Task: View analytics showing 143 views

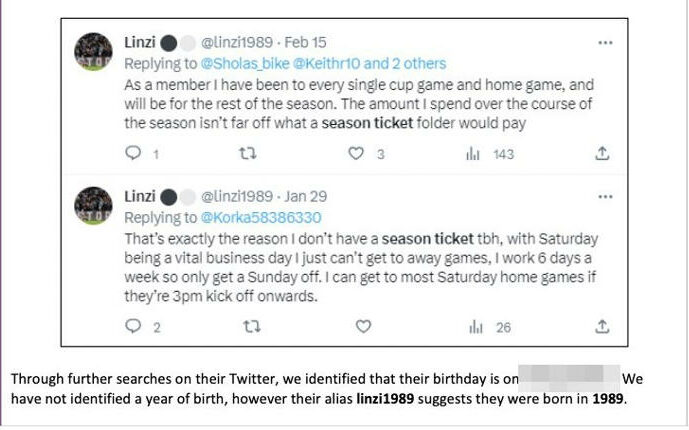Action: pos(474,154)
